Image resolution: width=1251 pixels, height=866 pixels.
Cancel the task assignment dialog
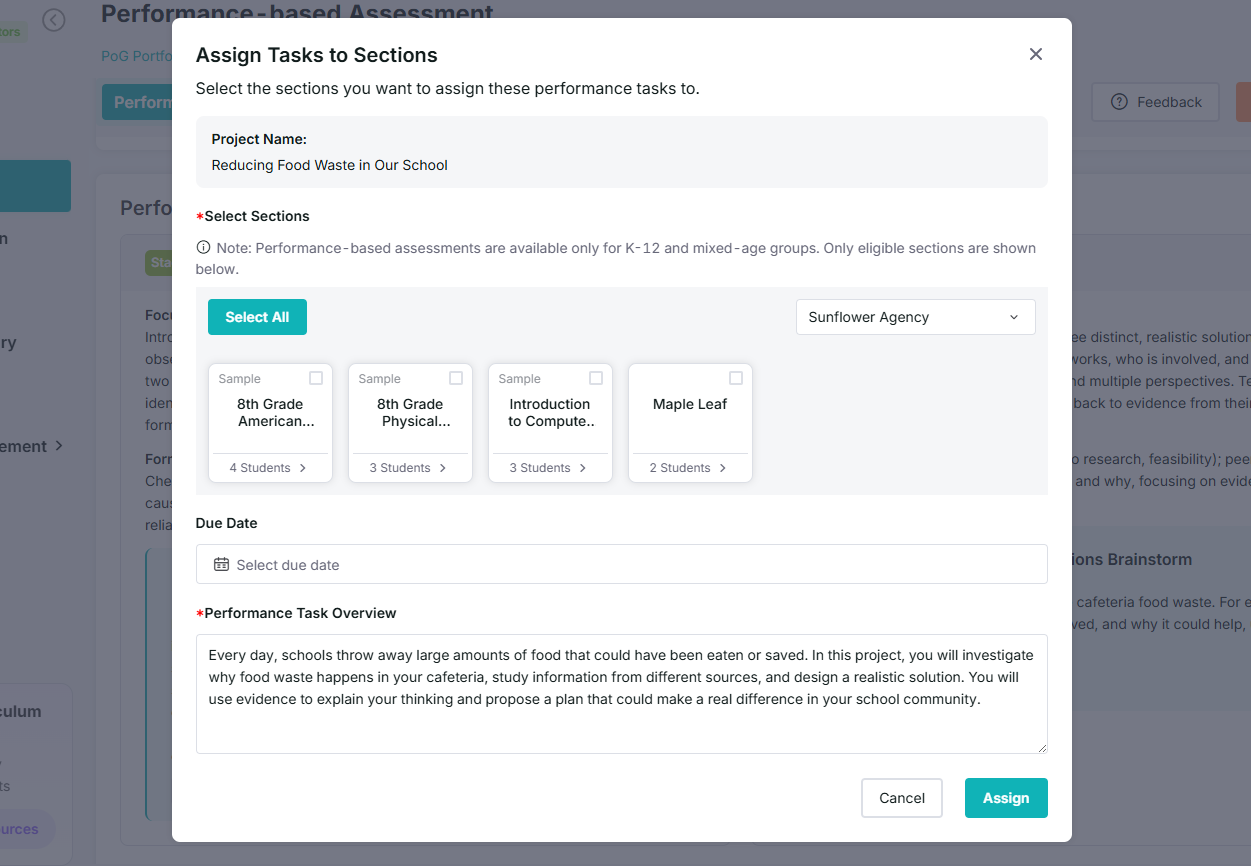[902, 798]
